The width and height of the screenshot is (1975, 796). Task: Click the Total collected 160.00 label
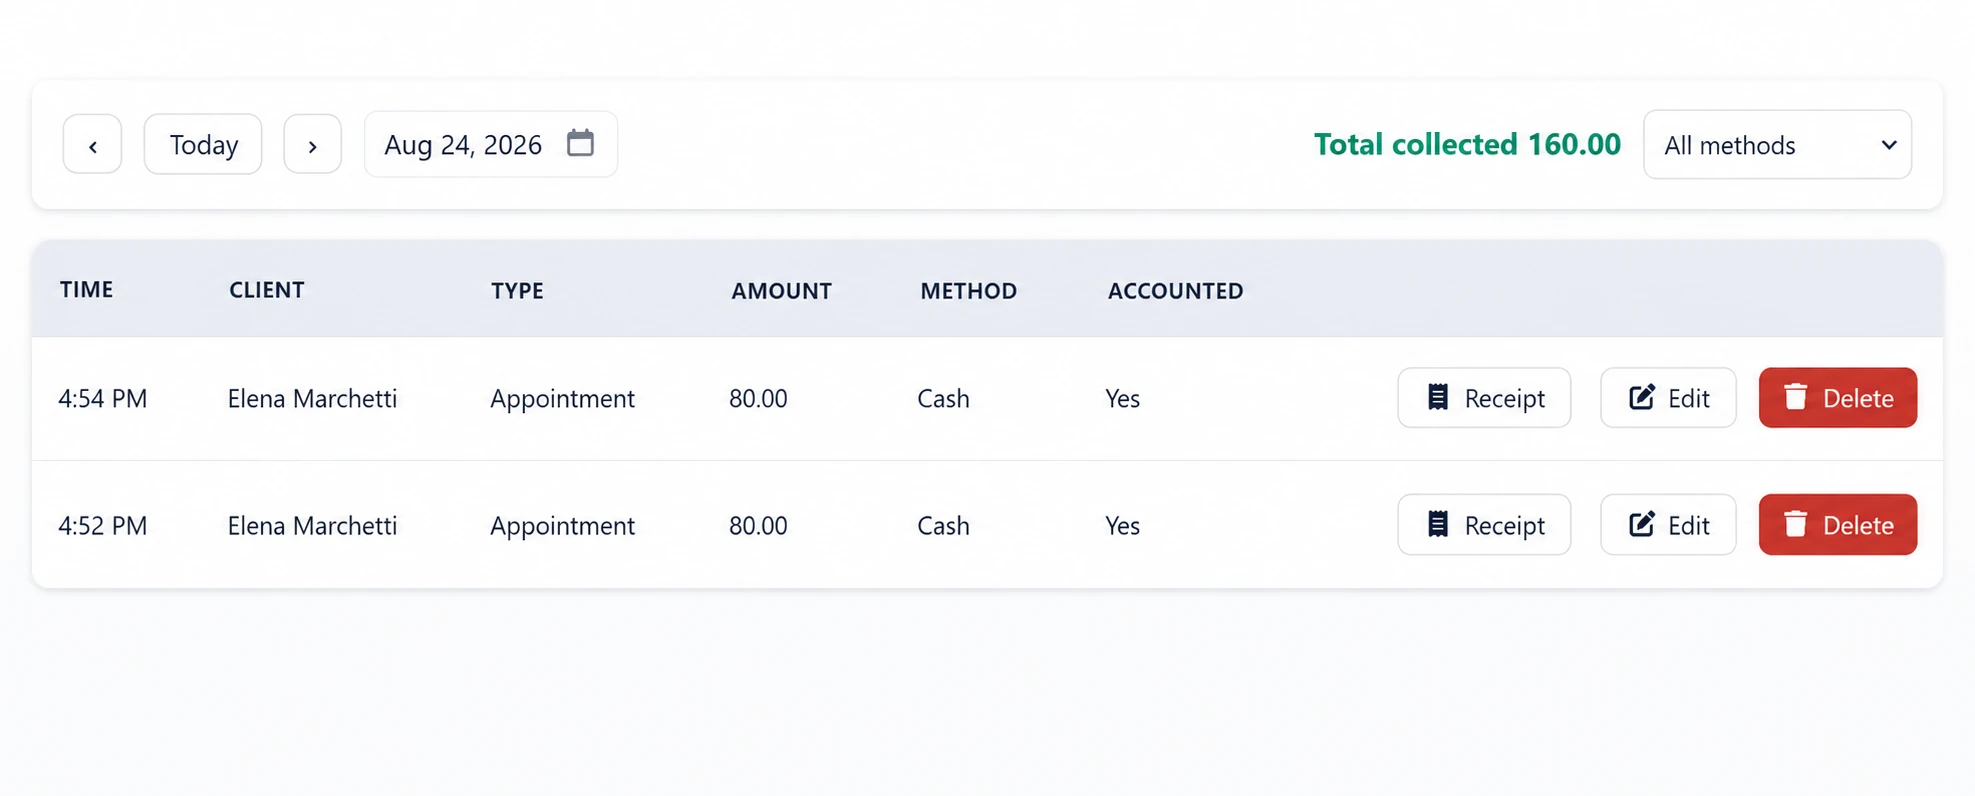tap(1467, 144)
